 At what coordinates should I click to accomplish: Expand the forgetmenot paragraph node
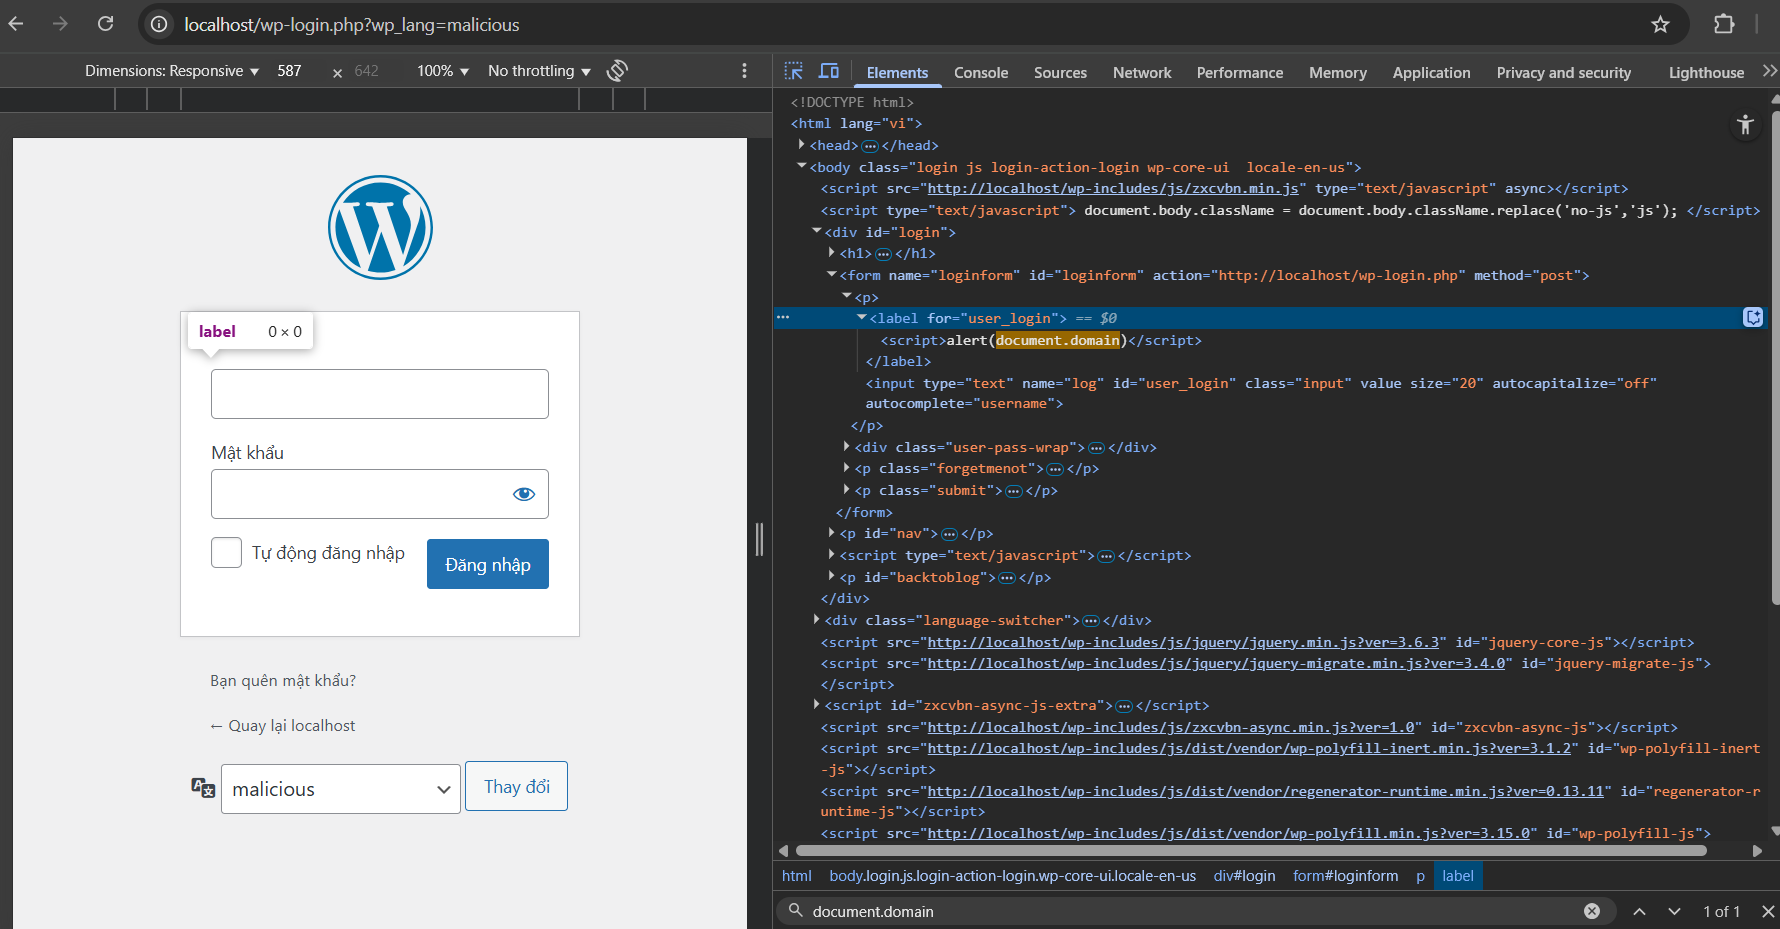847,468
